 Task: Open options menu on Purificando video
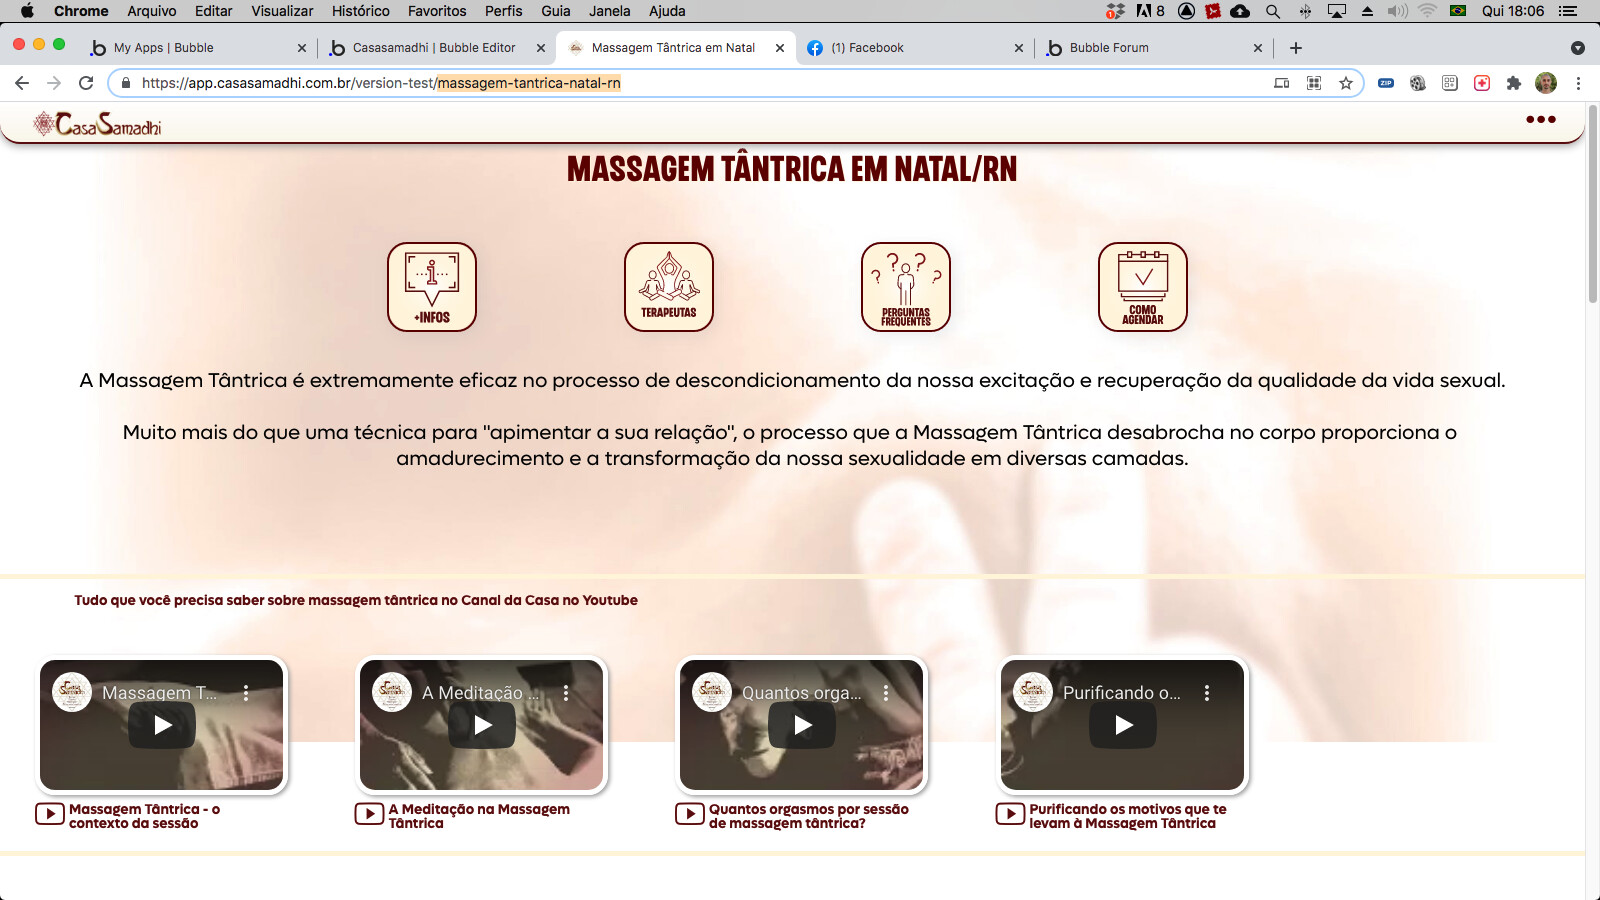coord(1207,693)
